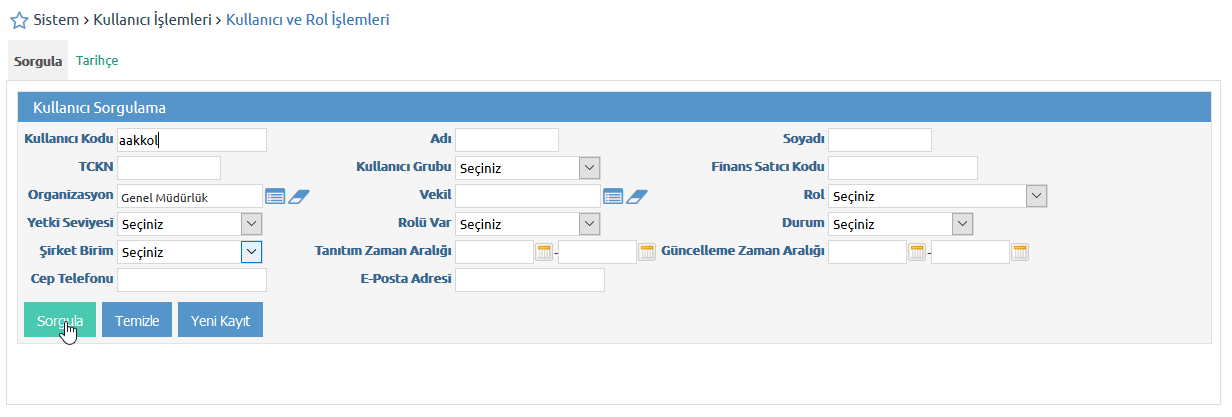
Task: Open the Organizasyon lookup list icon
Action: 275,196
